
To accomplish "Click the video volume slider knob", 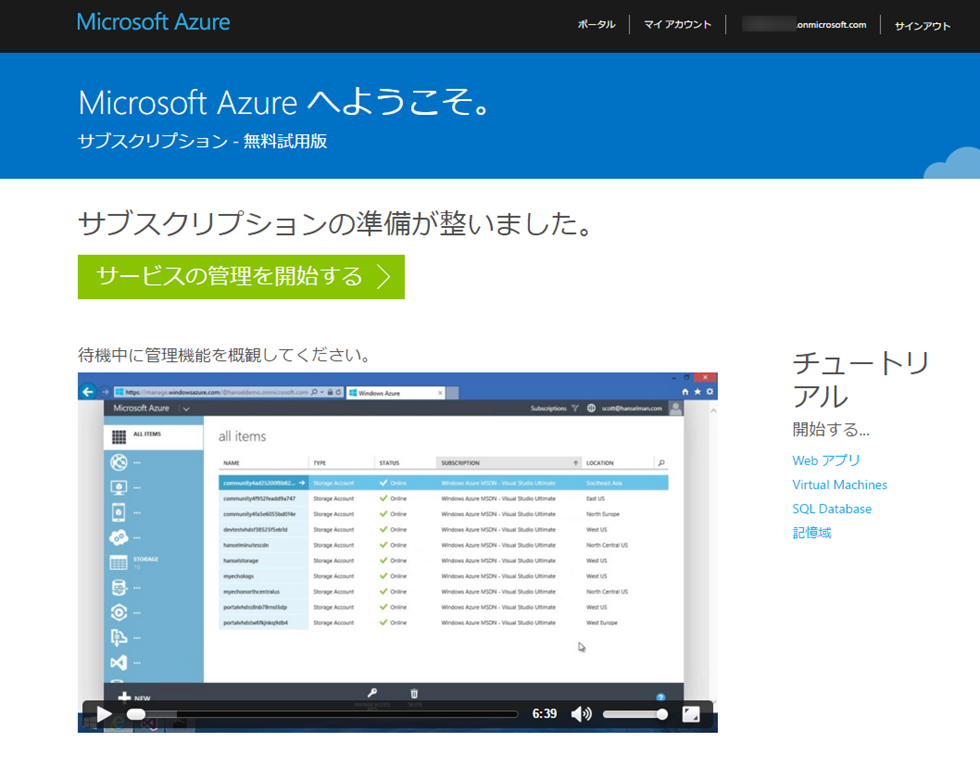I will pos(662,714).
